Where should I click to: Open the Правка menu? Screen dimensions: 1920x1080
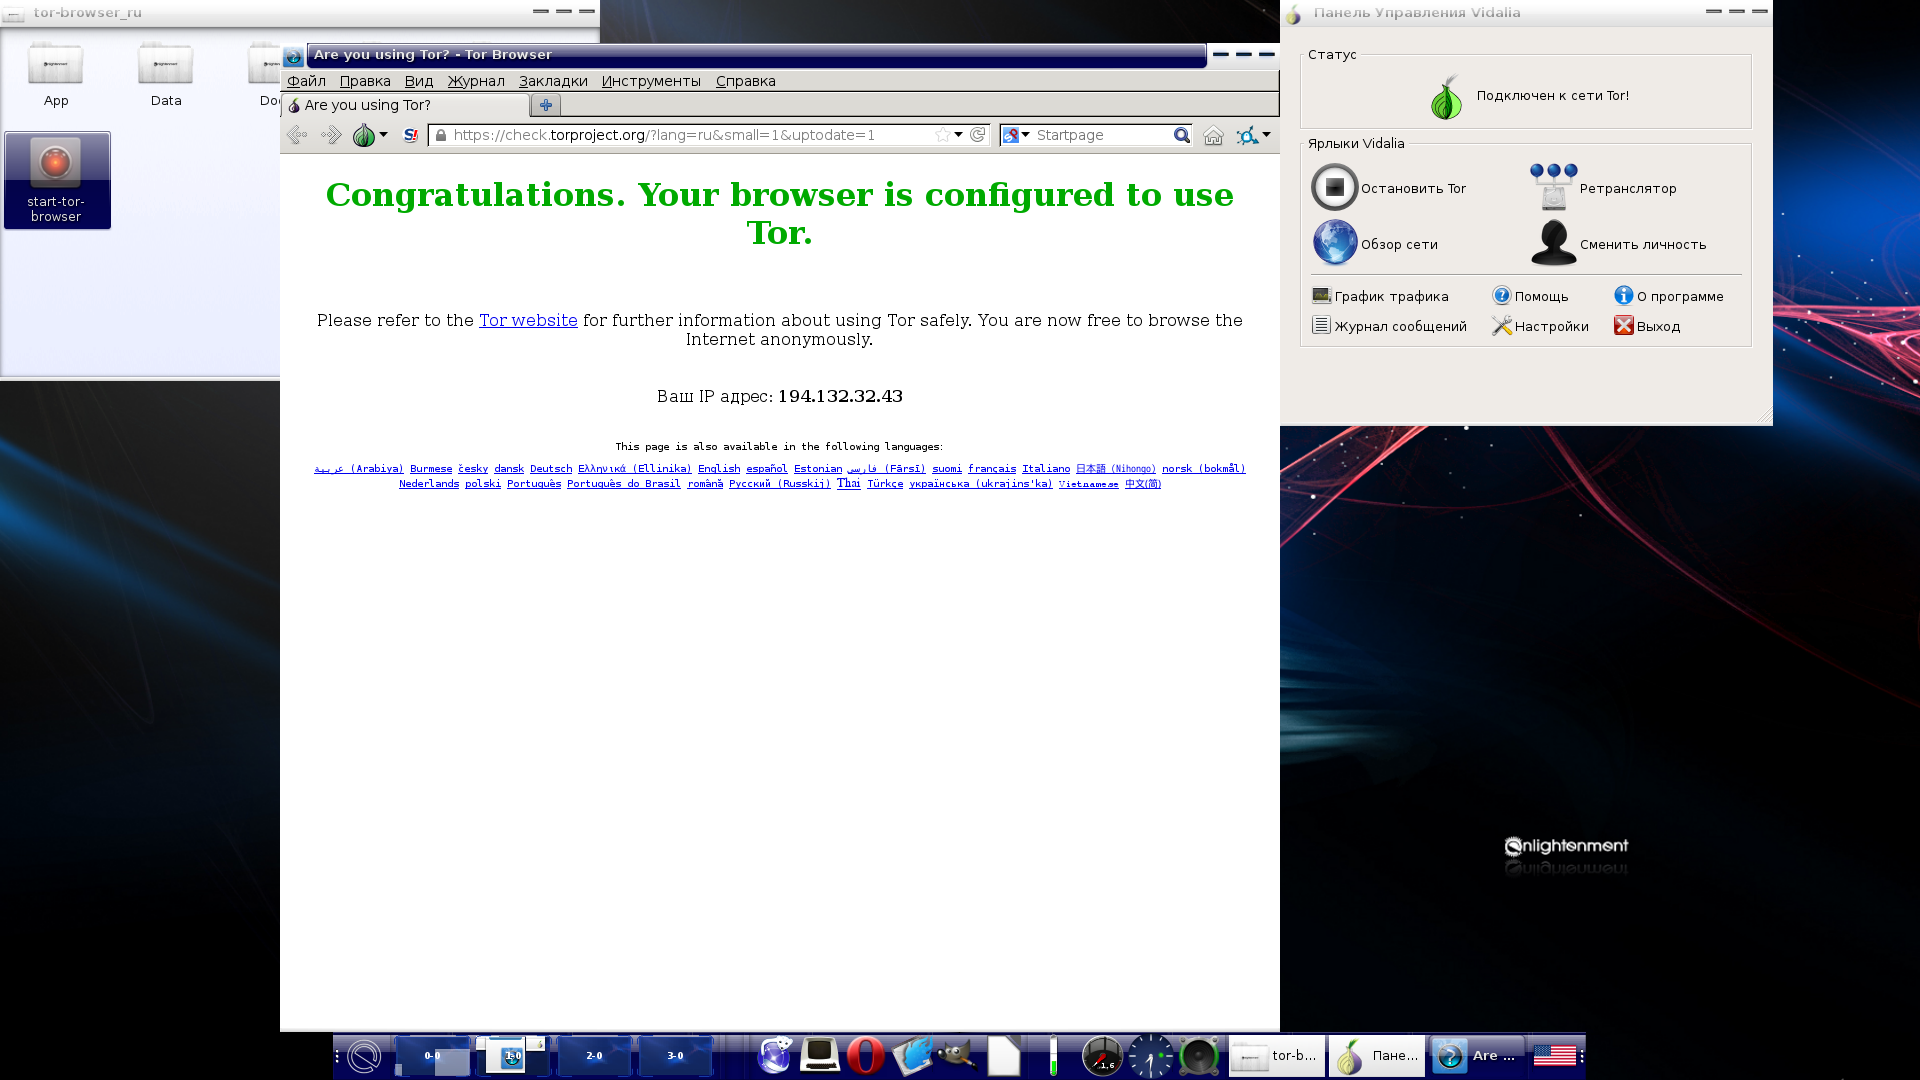tap(365, 81)
